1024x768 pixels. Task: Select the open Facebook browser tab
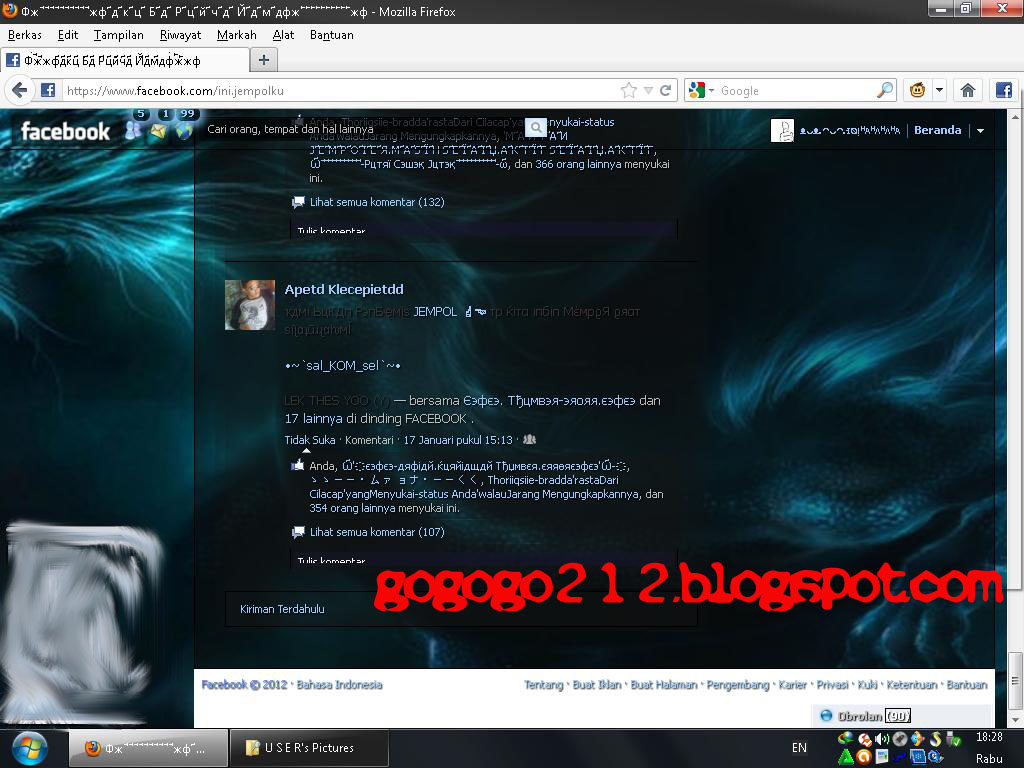pyautogui.click(x=125, y=60)
